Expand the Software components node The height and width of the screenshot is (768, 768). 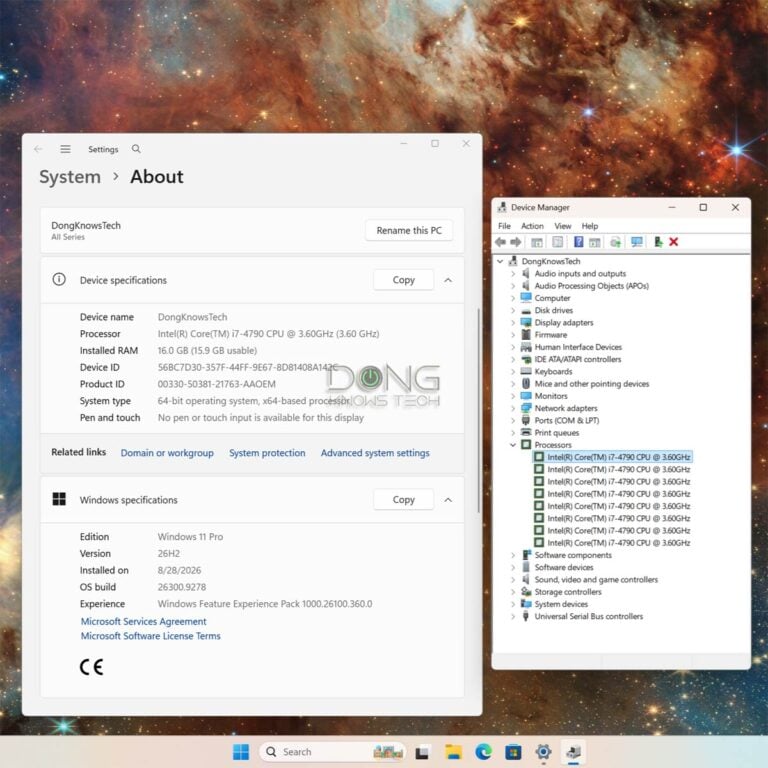coord(513,555)
